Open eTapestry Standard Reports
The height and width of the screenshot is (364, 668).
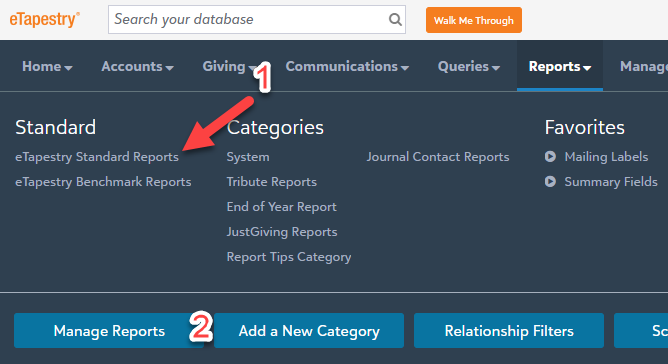(97, 157)
